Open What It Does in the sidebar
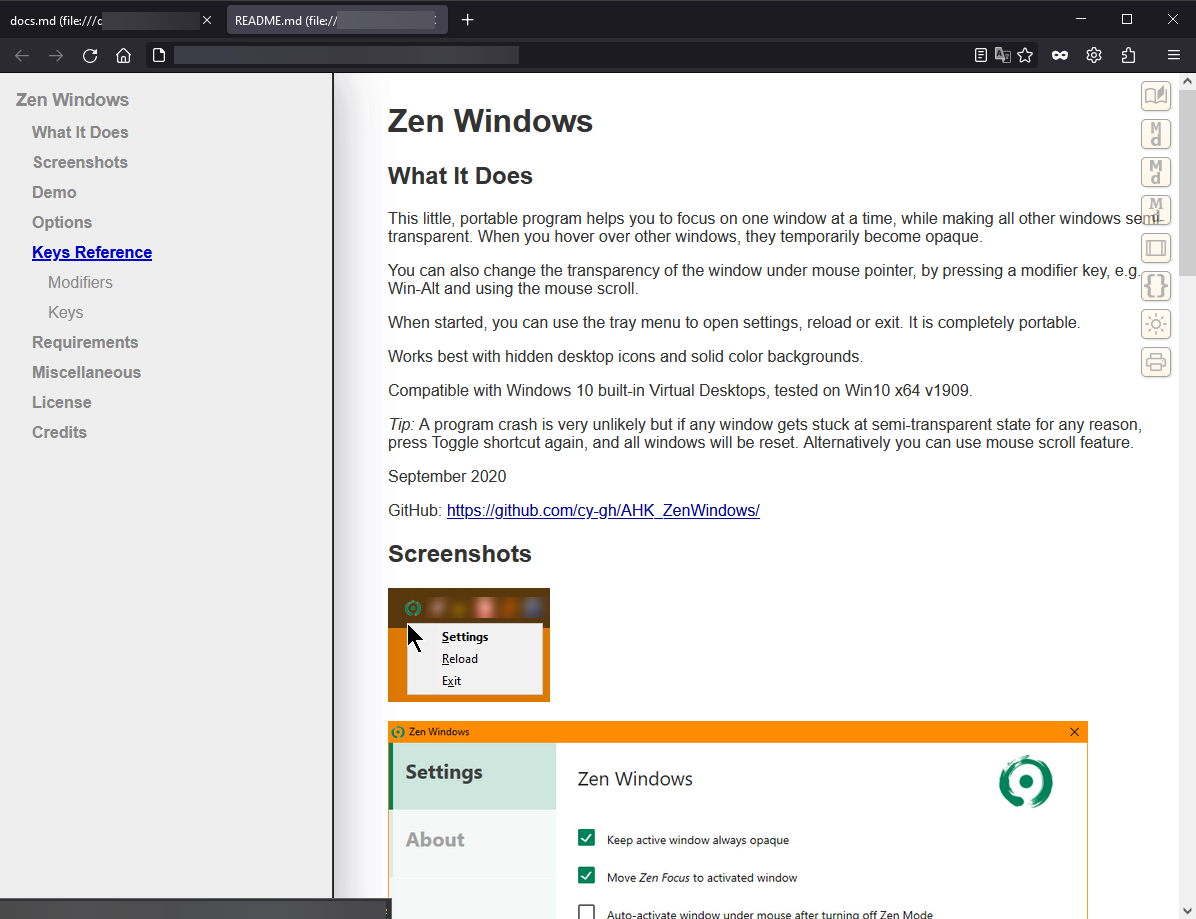This screenshot has width=1196, height=919. [x=80, y=133]
